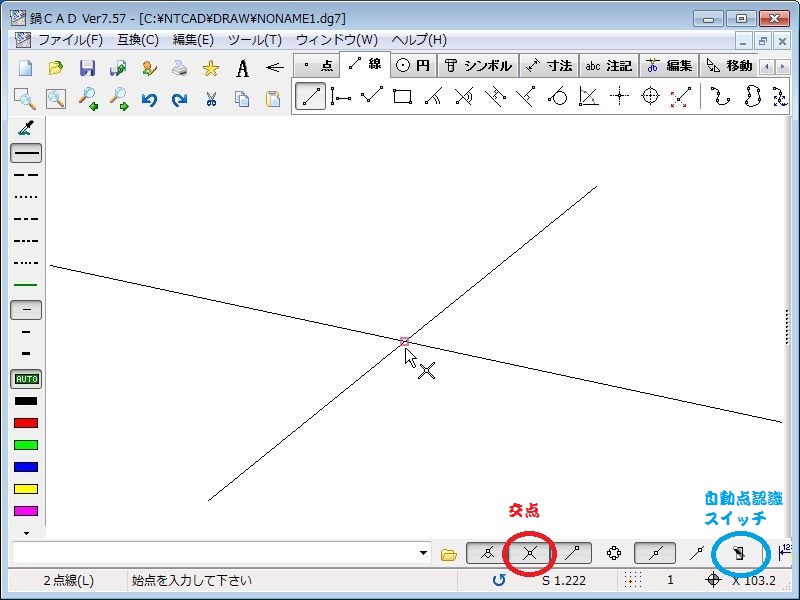Open the ウィンドウ(W) menu
This screenshot has height=600, width=800.
337,40
